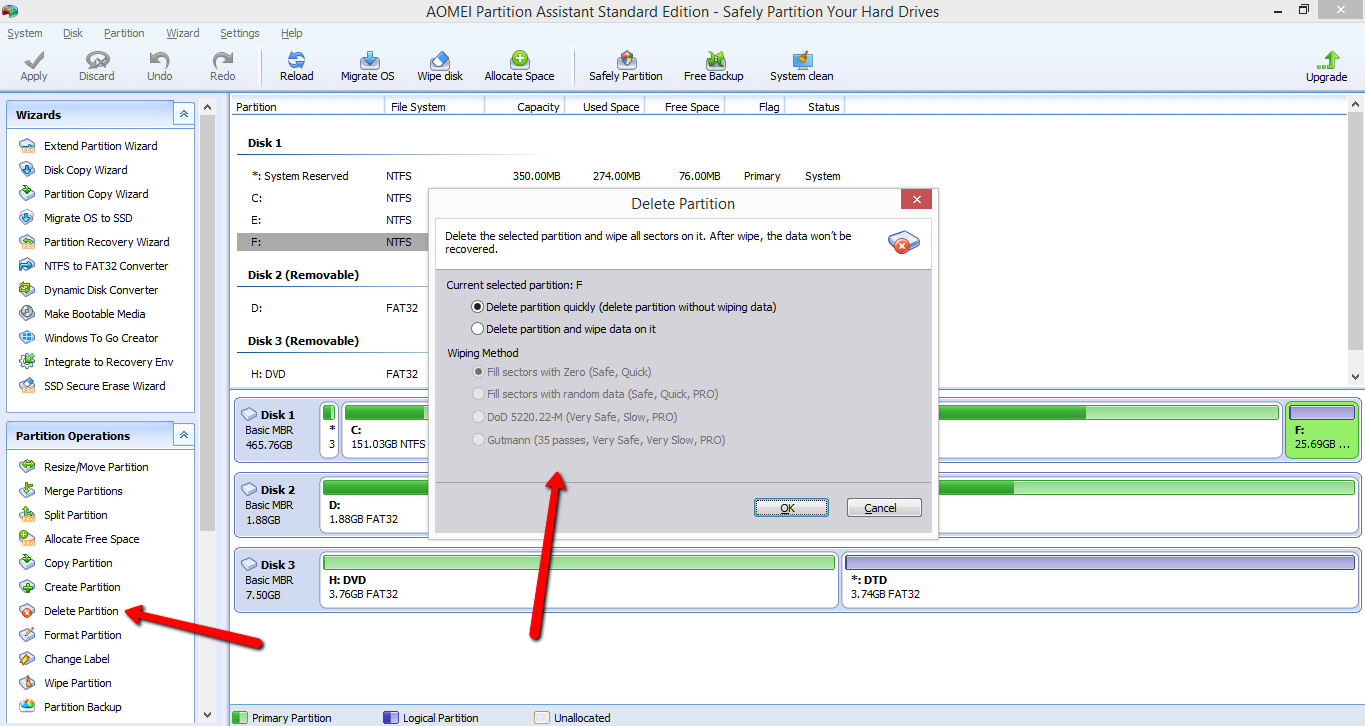Click the Apply checkmark toolbar icon
Viewport: 1365px width, 726px height.
pos(34,66)
